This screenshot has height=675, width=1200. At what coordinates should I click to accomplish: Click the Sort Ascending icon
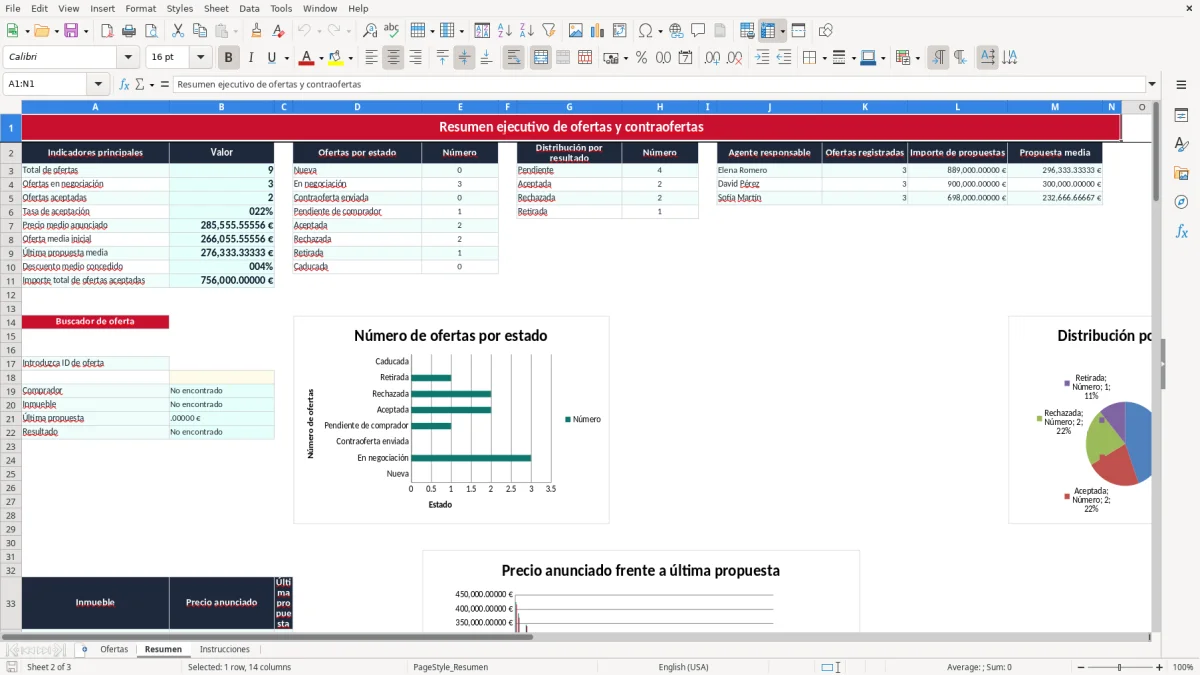click(505, 31)
